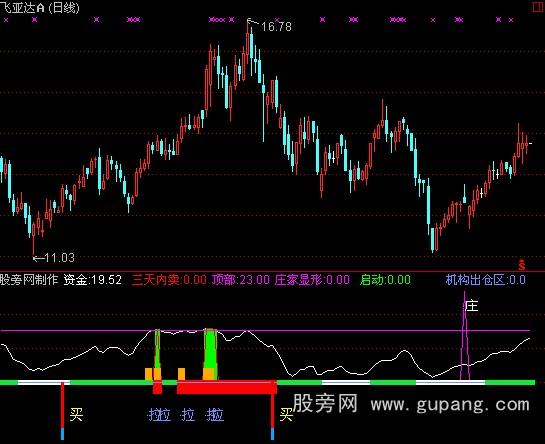Select the 启动:0.00 indicator label
This screenshot has height=444, width=545.
[385, 280]
